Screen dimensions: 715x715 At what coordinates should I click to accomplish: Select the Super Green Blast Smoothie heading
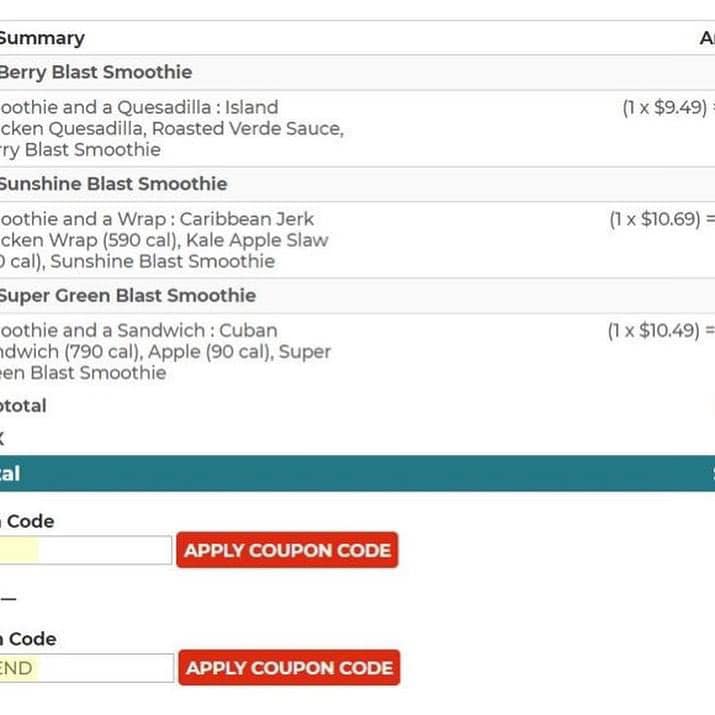click(x=127, y=296)
